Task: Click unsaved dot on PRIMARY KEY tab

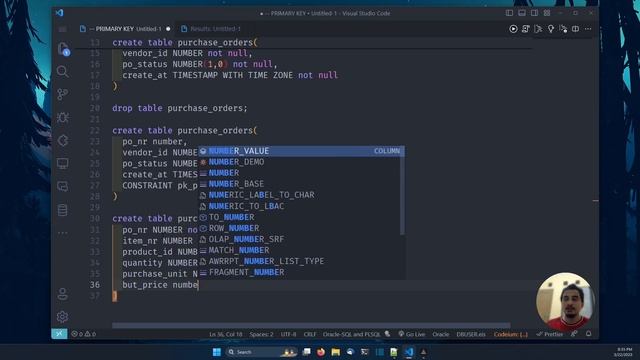Action: (x=168, y=29)
